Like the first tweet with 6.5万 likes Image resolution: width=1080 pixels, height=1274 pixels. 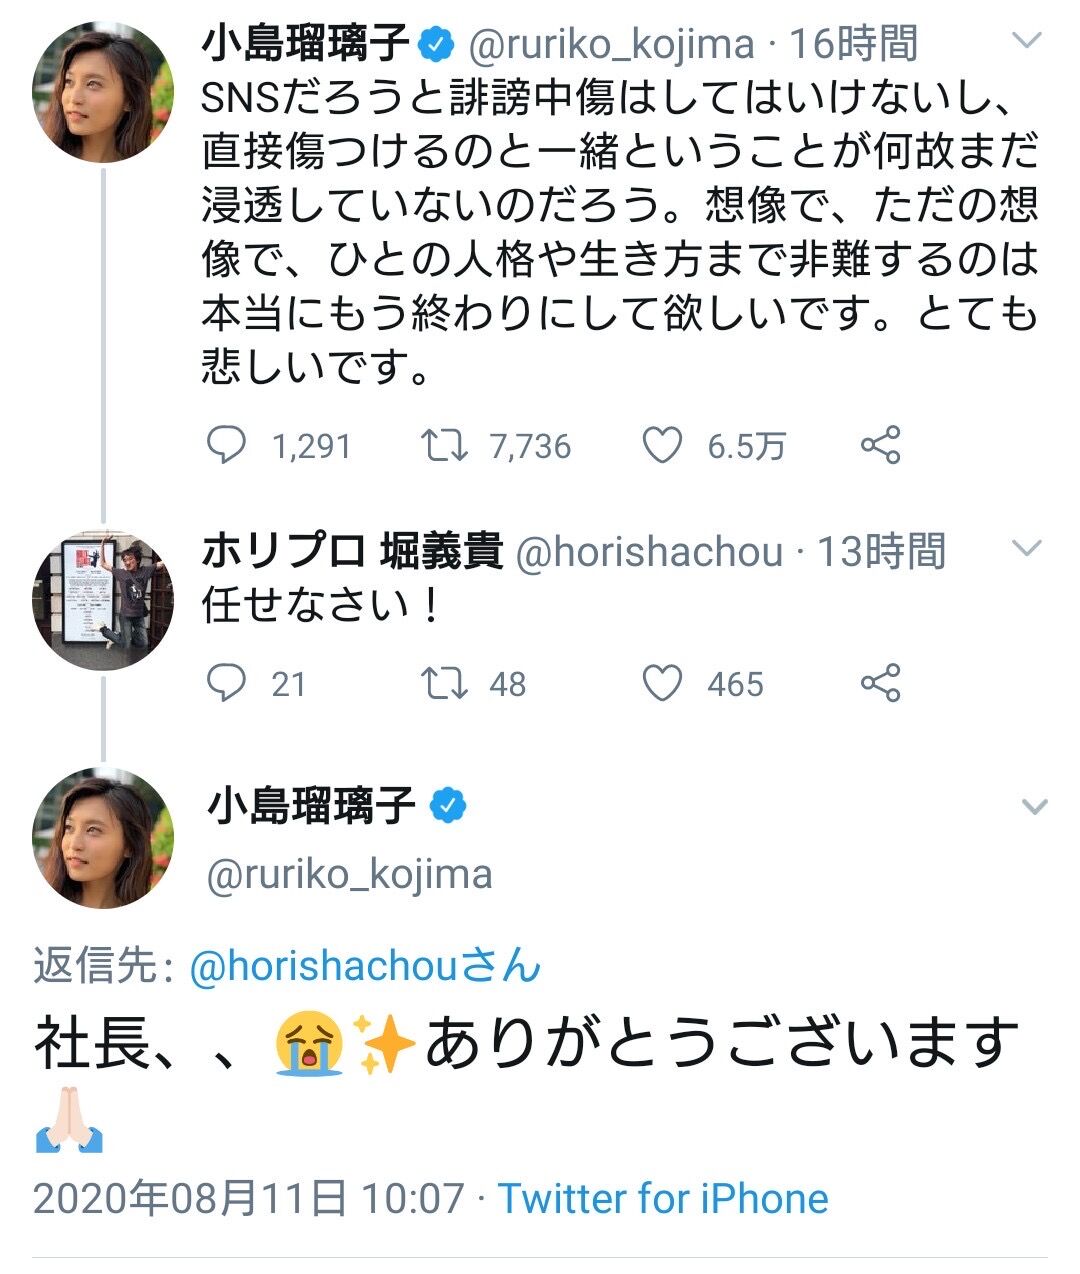(661, 445)
